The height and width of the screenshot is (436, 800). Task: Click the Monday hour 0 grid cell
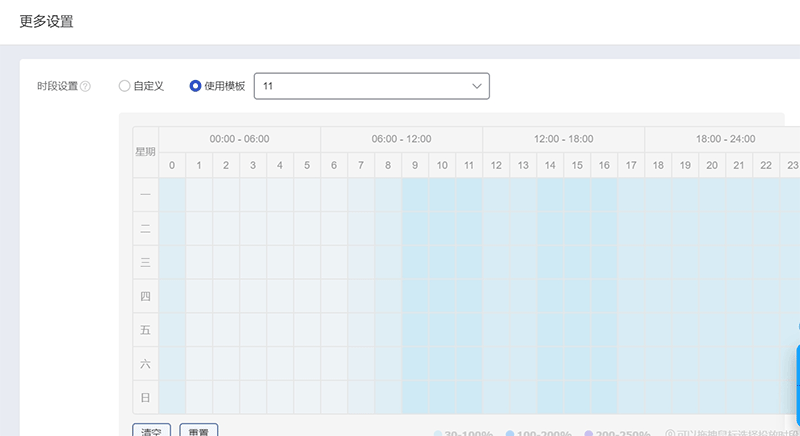(x=172, y=195)
